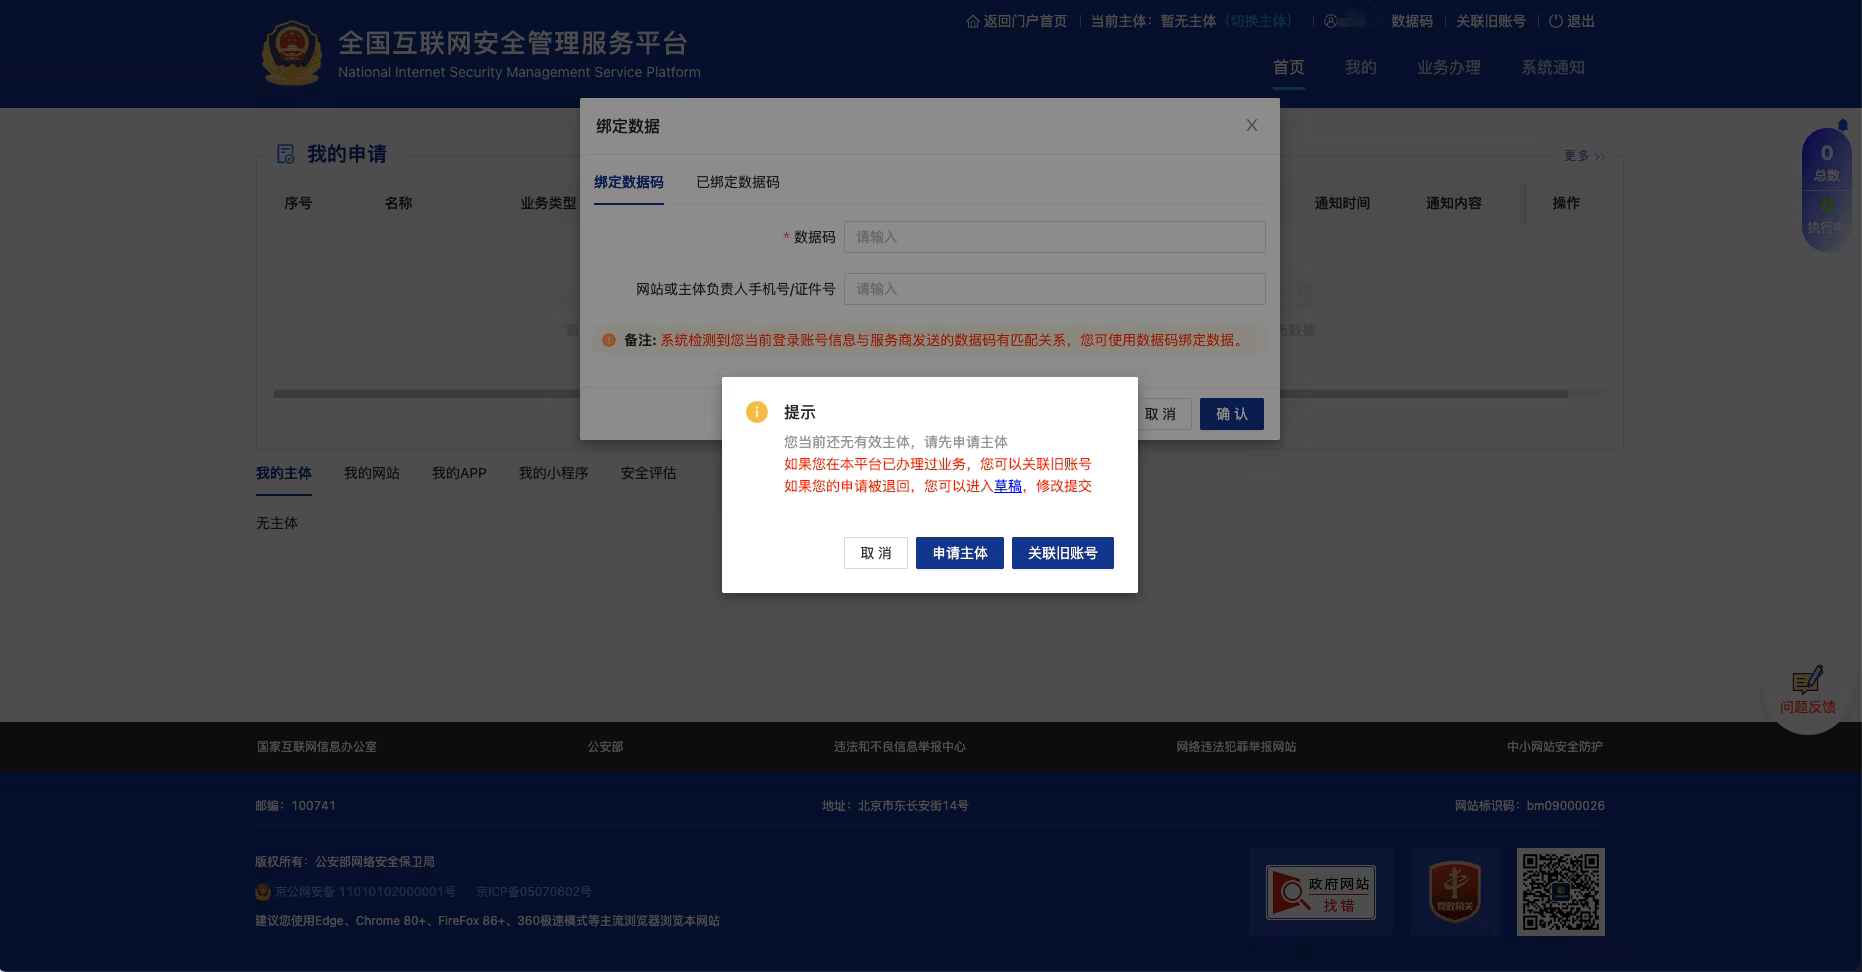Click the home icon beside 返回门户首页
The width and height of the screenshot is (1862, 972).
pyautogui.click(x=972, y=21)
